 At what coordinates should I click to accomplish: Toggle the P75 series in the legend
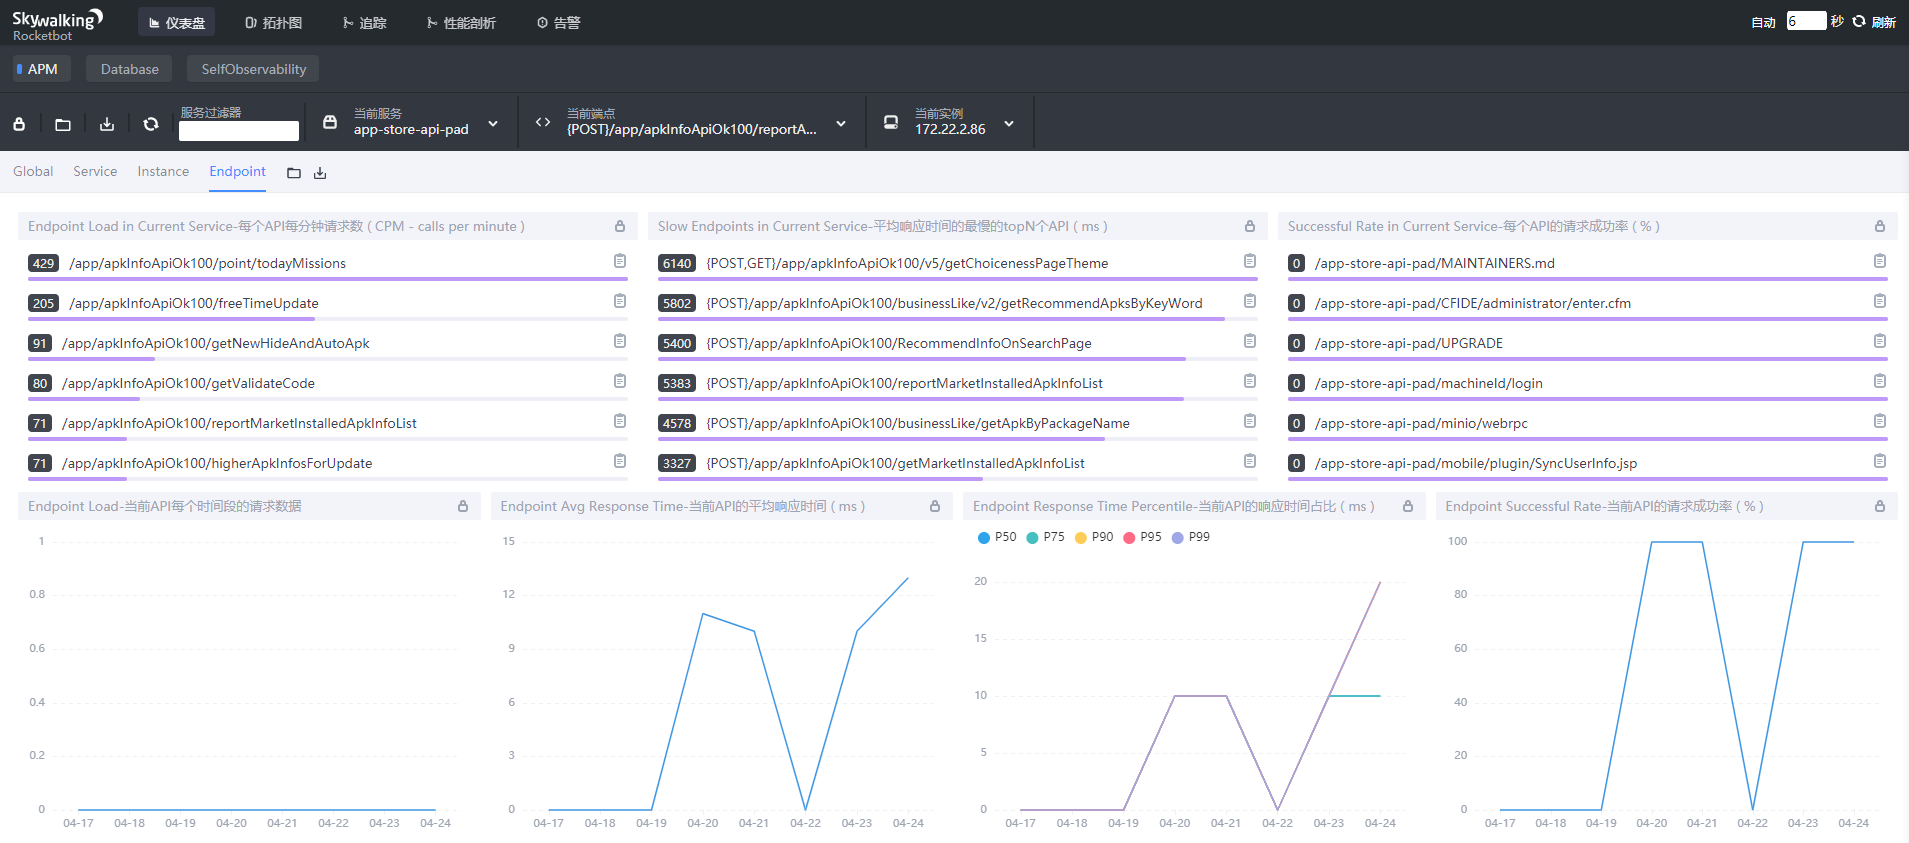click(x=1045, y=537)
